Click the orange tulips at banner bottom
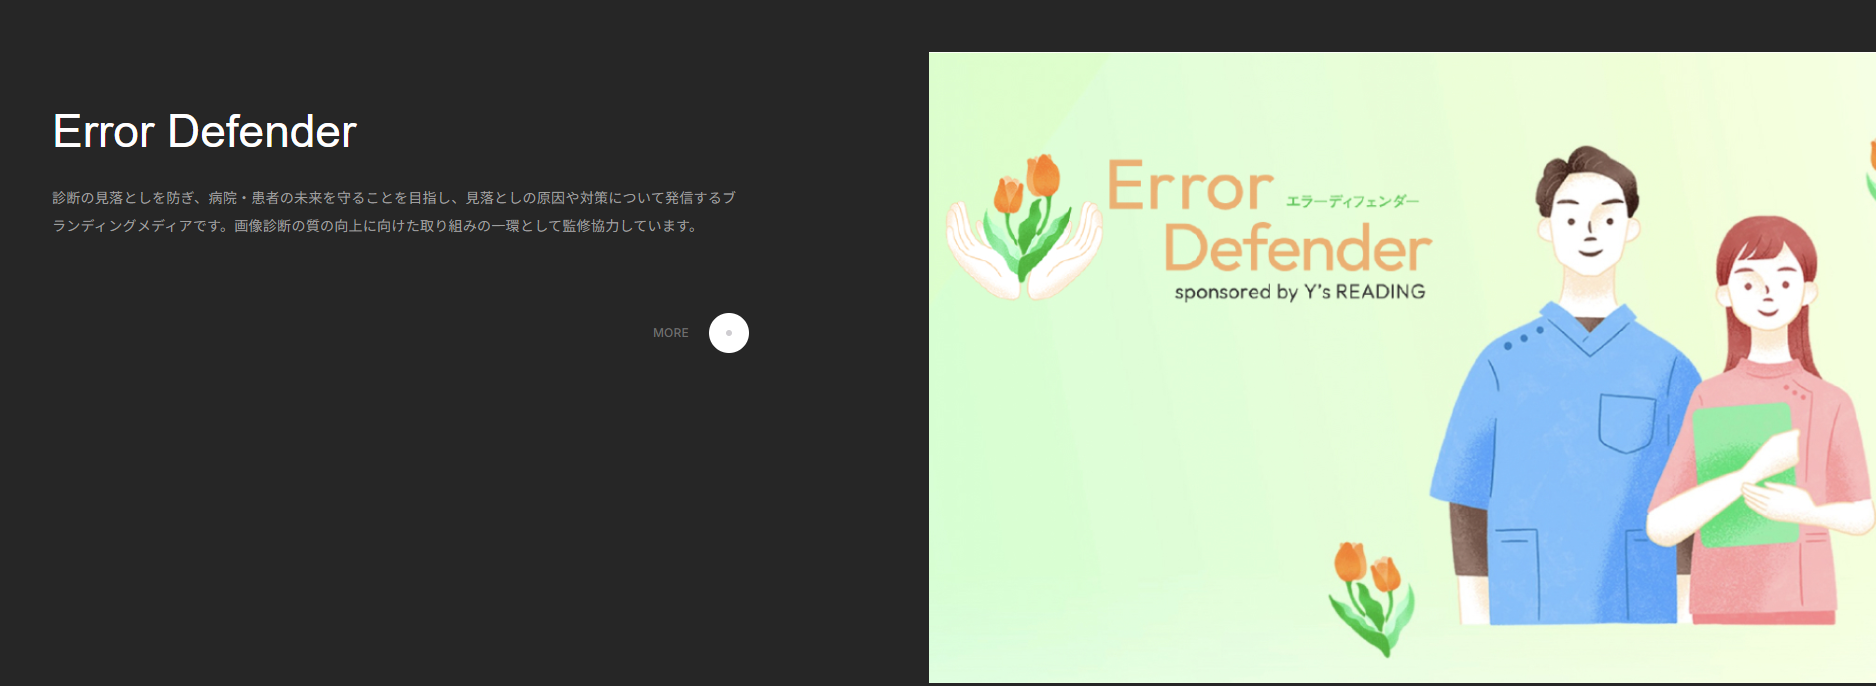The width and height of the screenshot is (1876, 686). tap(1370, 595)
